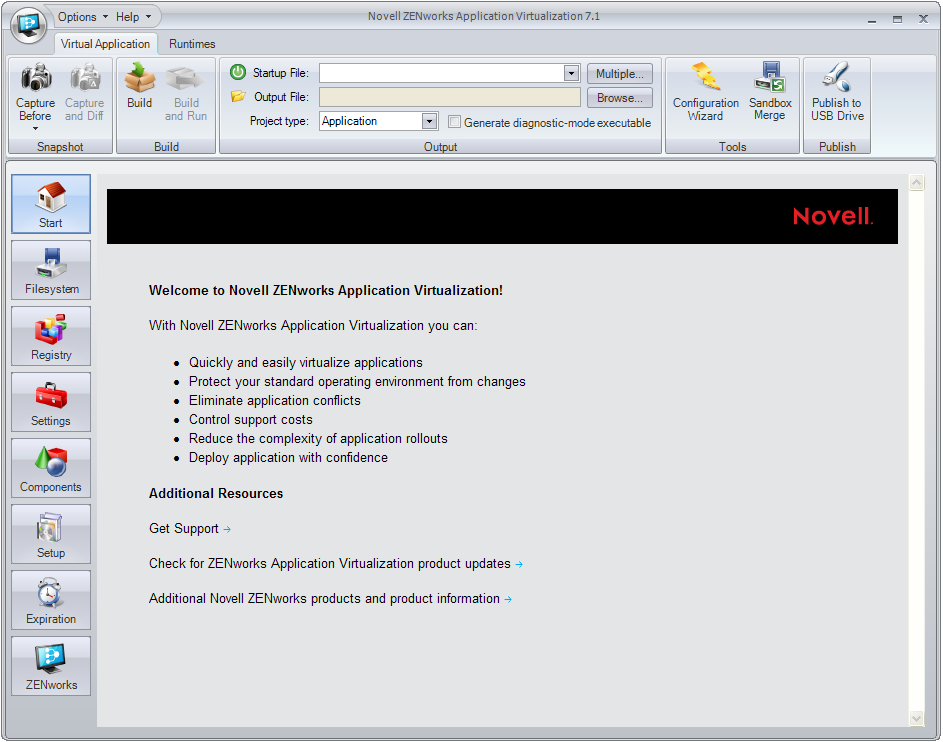Click Publish to USB Drive icon

(837, 77)
